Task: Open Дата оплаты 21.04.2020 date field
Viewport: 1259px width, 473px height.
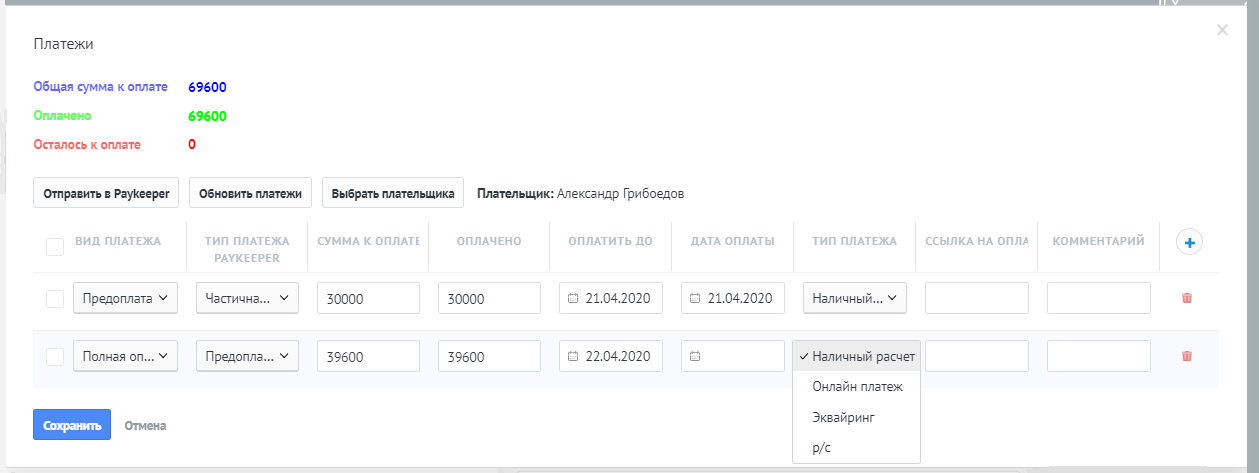Action: 733,298
